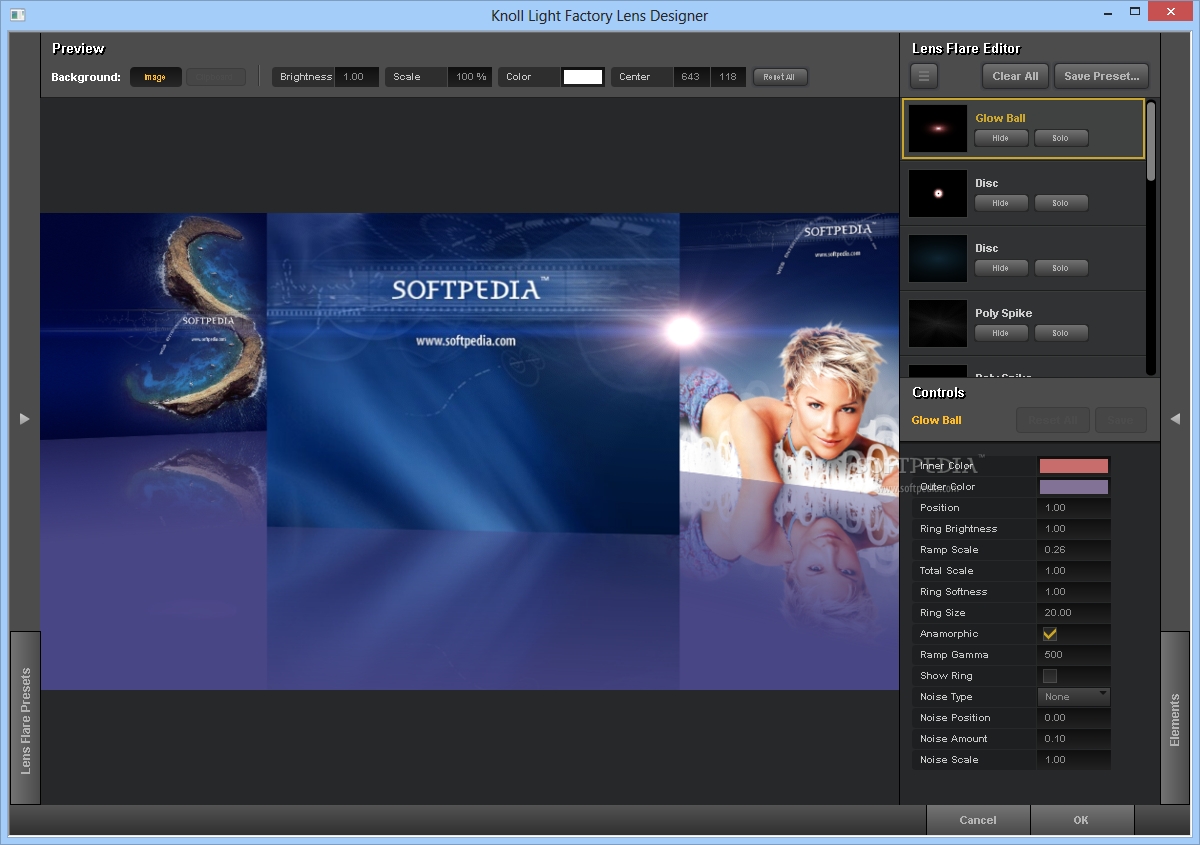The width and height of the screenshot is (1200, 845).
Task: Click the Glow Ball name in the list
Action: [x=1000, y=118]
